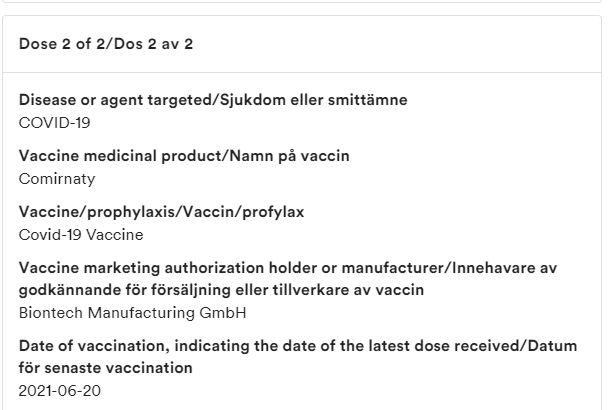Click the "Date of vaccination" label
Image resolution: width=610 pixels, height=410 pixels.
click(x=87, y=346)
